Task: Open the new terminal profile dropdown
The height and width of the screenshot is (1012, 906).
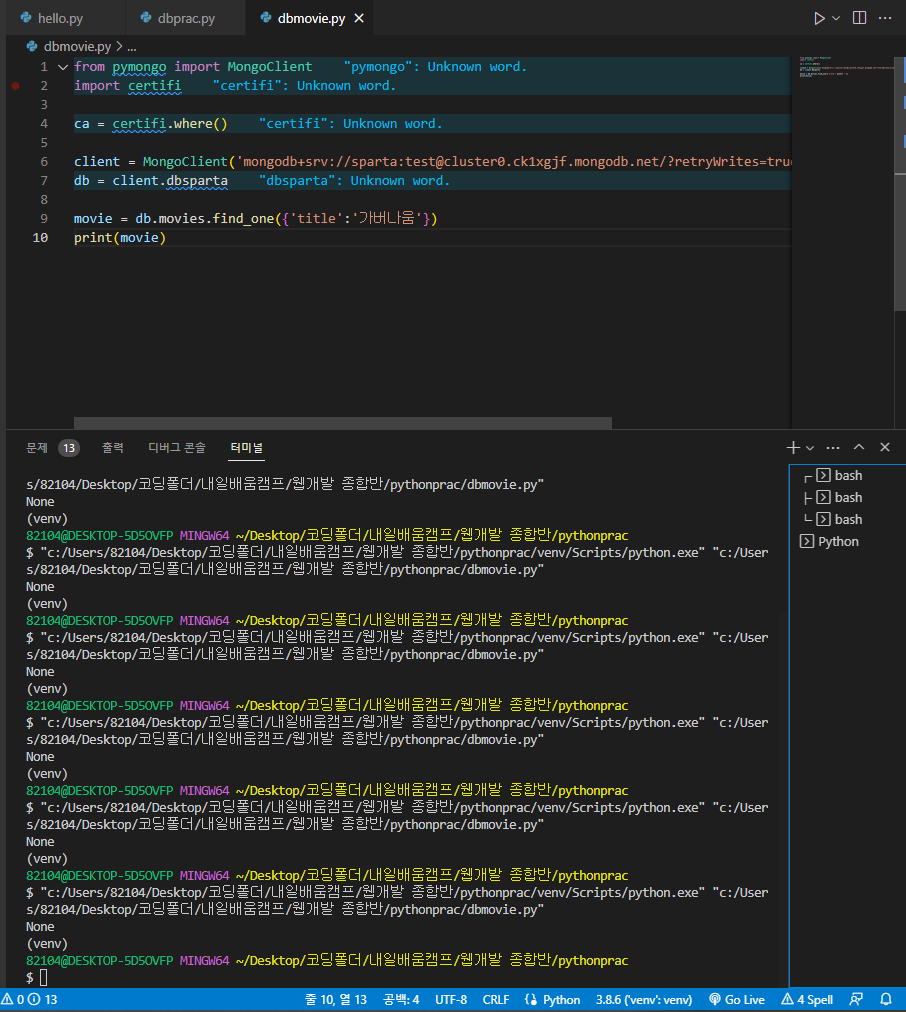Action: click(810, 447)
